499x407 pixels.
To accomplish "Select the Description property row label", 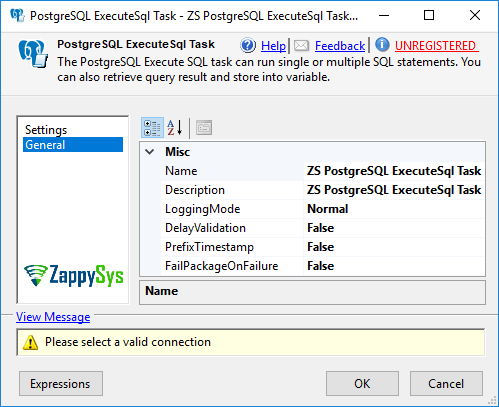I will pyautogui.click(x=195, y=190).
